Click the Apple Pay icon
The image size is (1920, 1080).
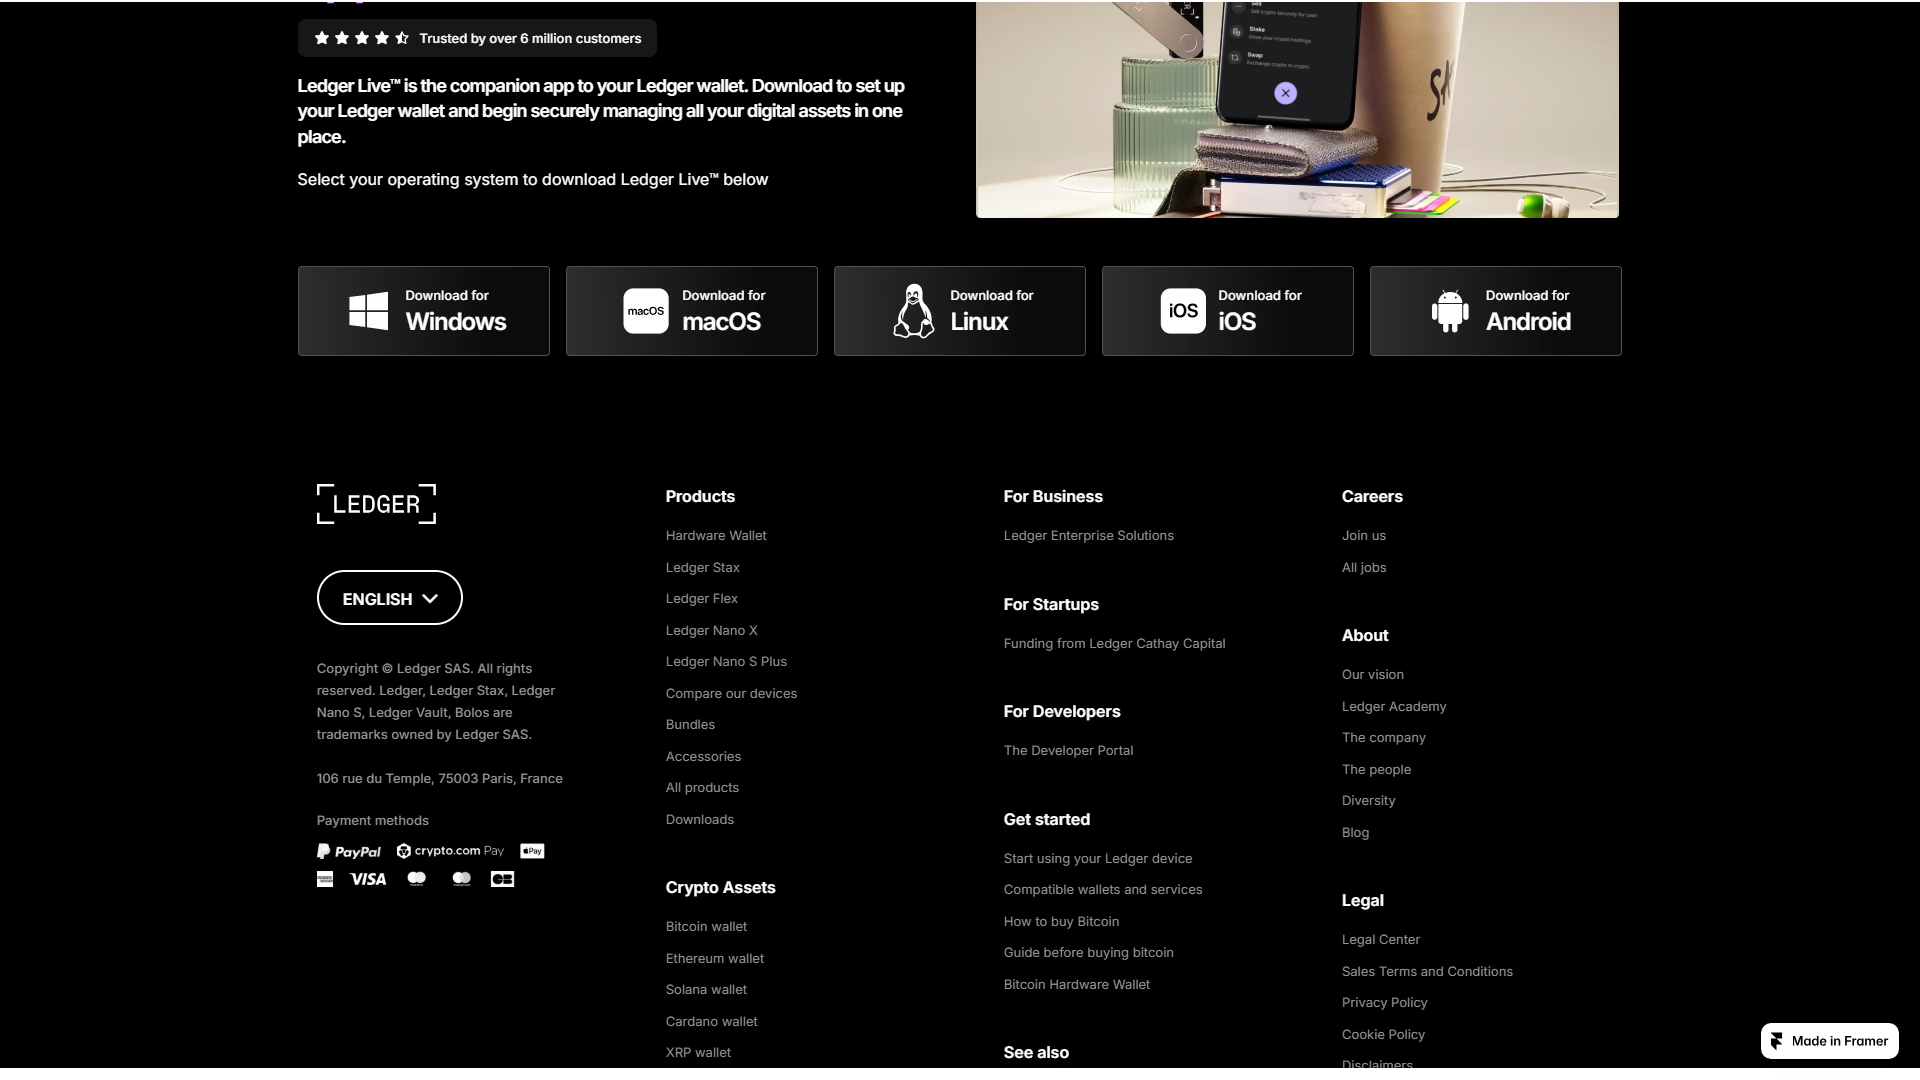[532, 851]
